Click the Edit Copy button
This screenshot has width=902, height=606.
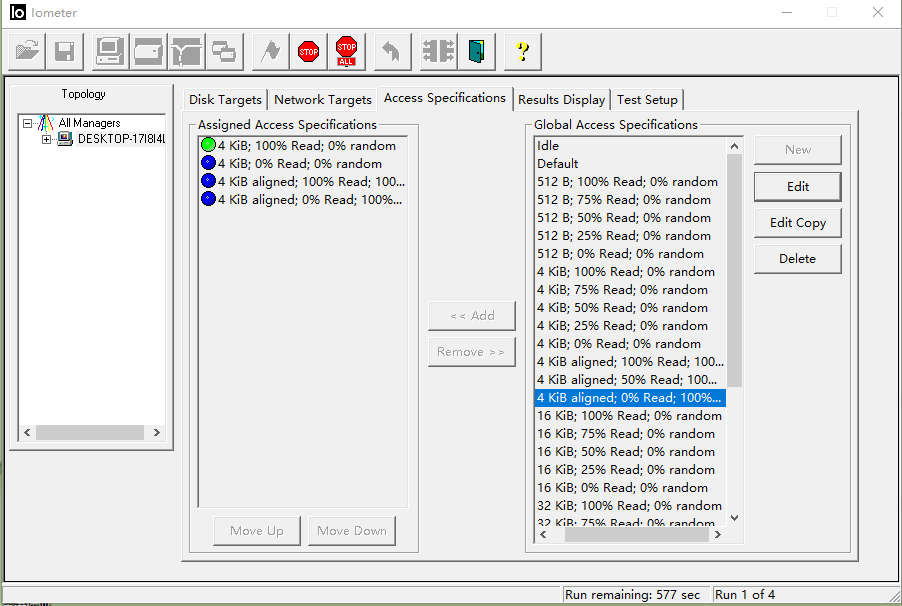pos(798,223)
